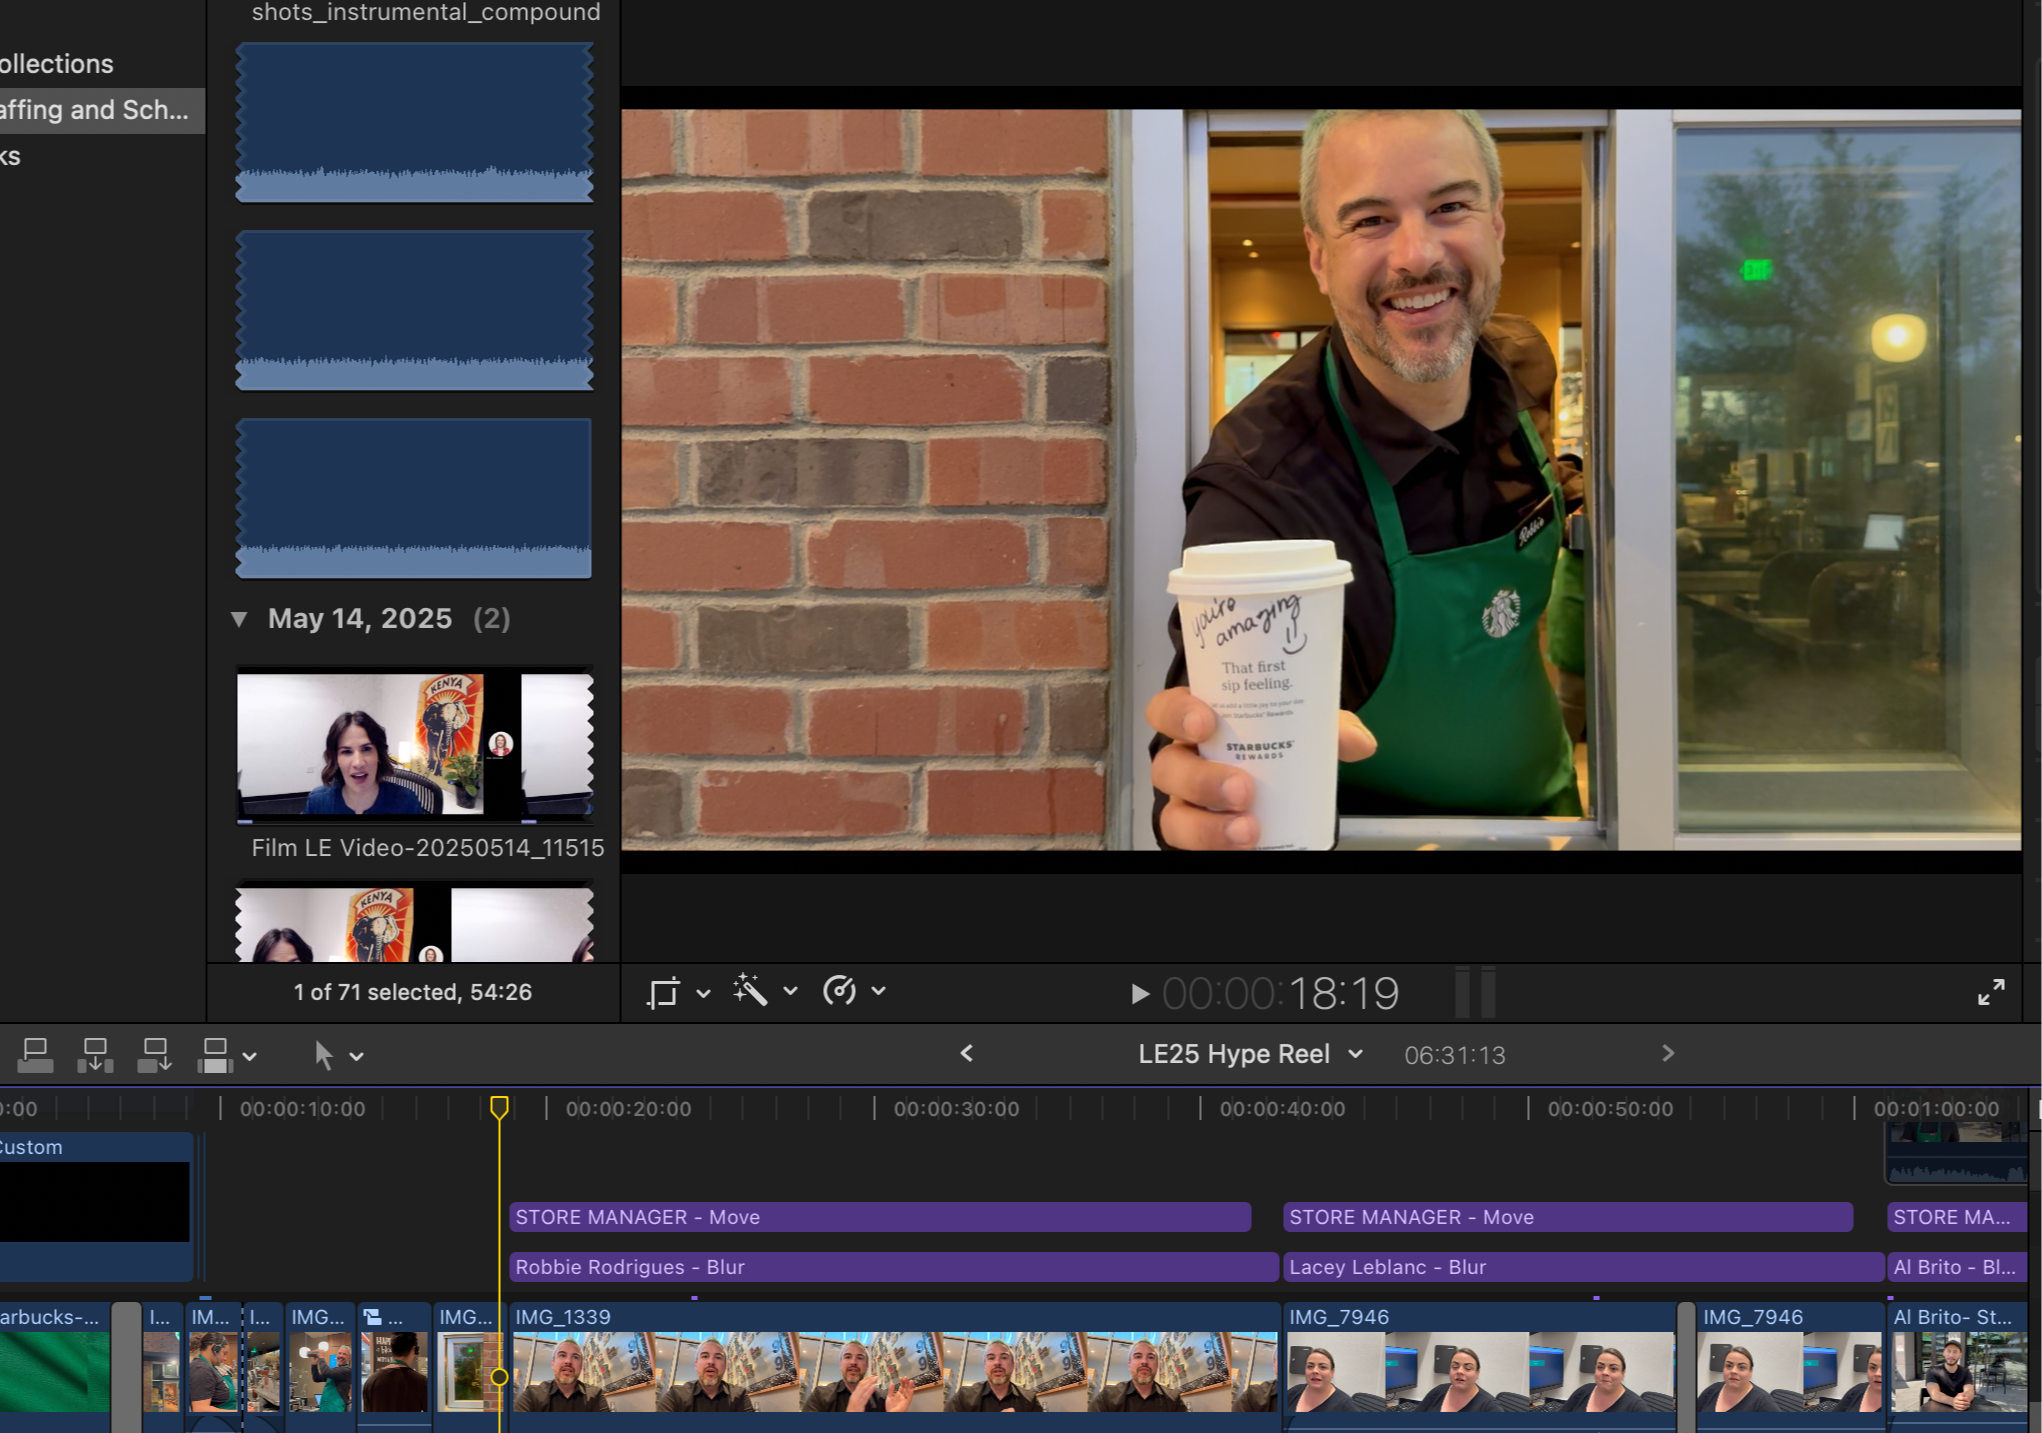Open the tool selection dropdown chevron
This screenshot has width=2042, height=1433.
click(x=357, y=1056)
